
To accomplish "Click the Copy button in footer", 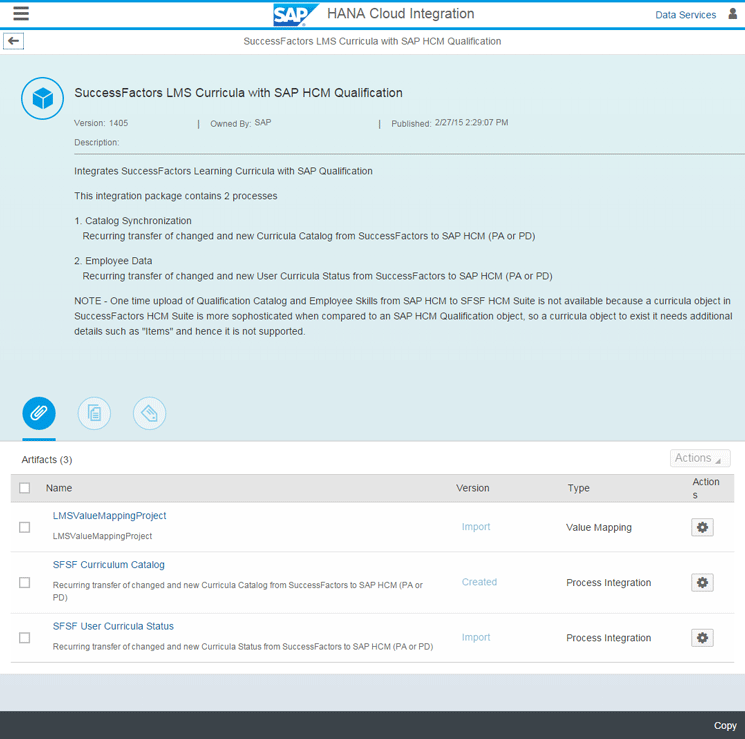I will click(725, 725).
